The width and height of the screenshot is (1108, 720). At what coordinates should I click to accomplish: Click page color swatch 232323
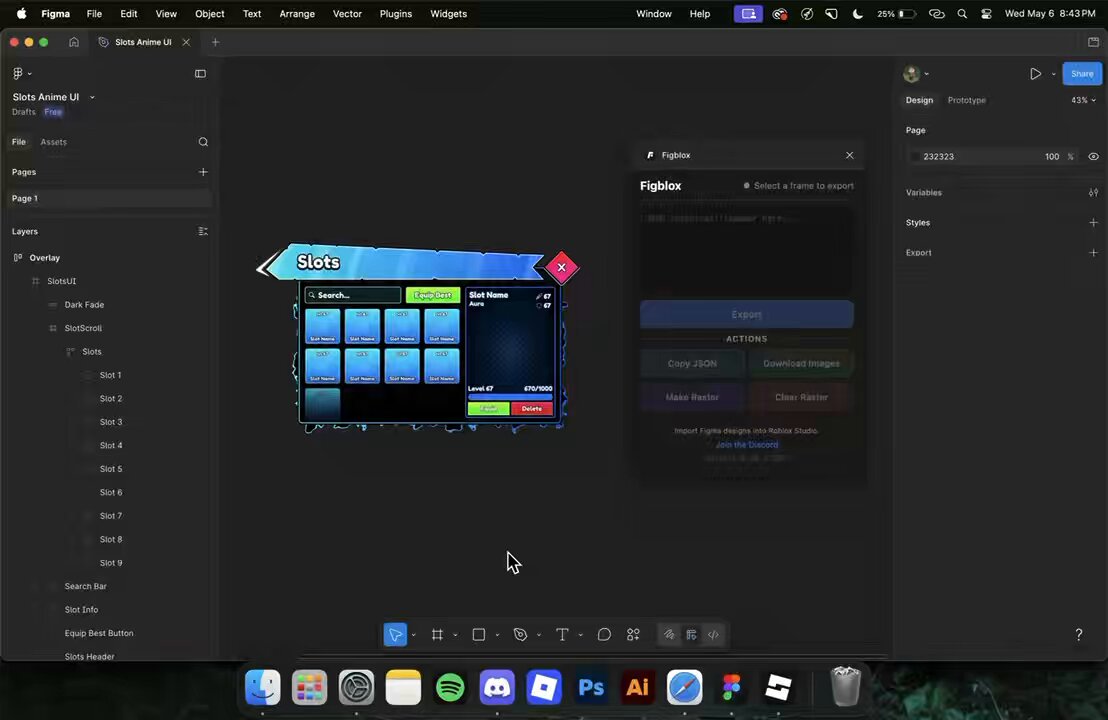915,157
